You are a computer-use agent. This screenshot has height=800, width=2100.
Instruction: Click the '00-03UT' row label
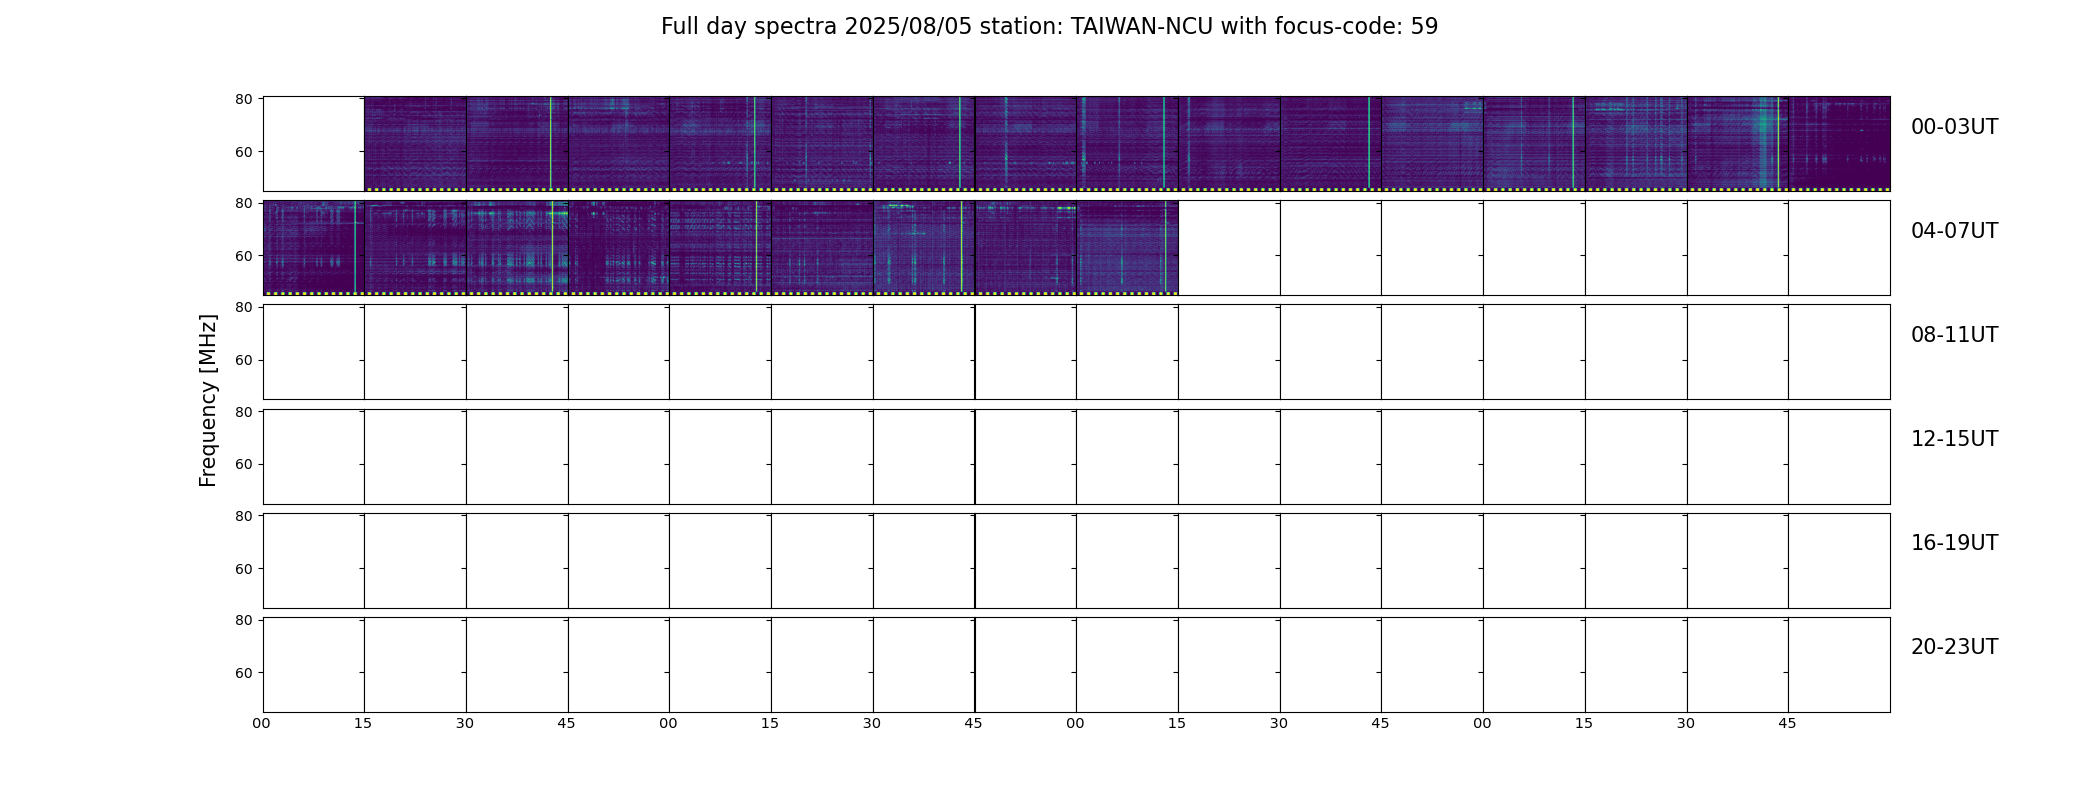[x=1954, y=127]
